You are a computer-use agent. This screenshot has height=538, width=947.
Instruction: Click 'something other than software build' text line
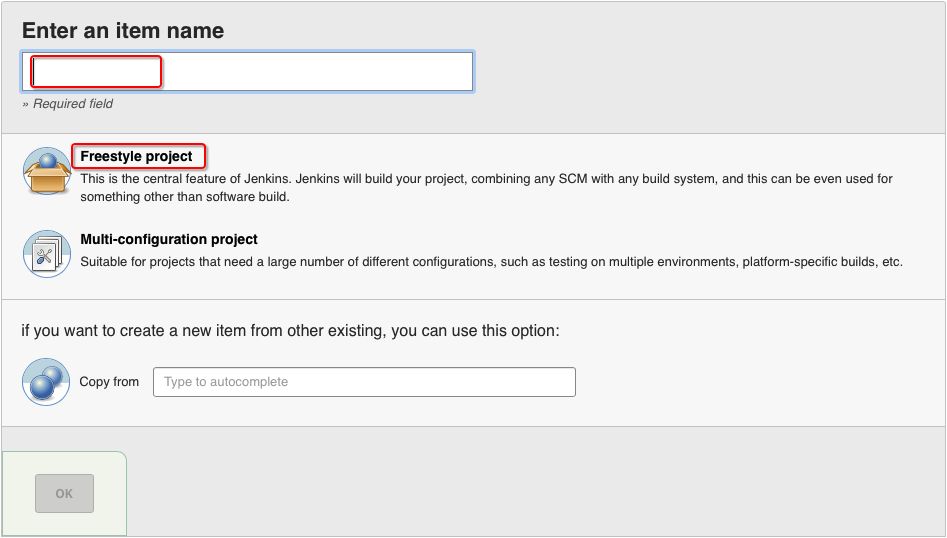[184, 197]
